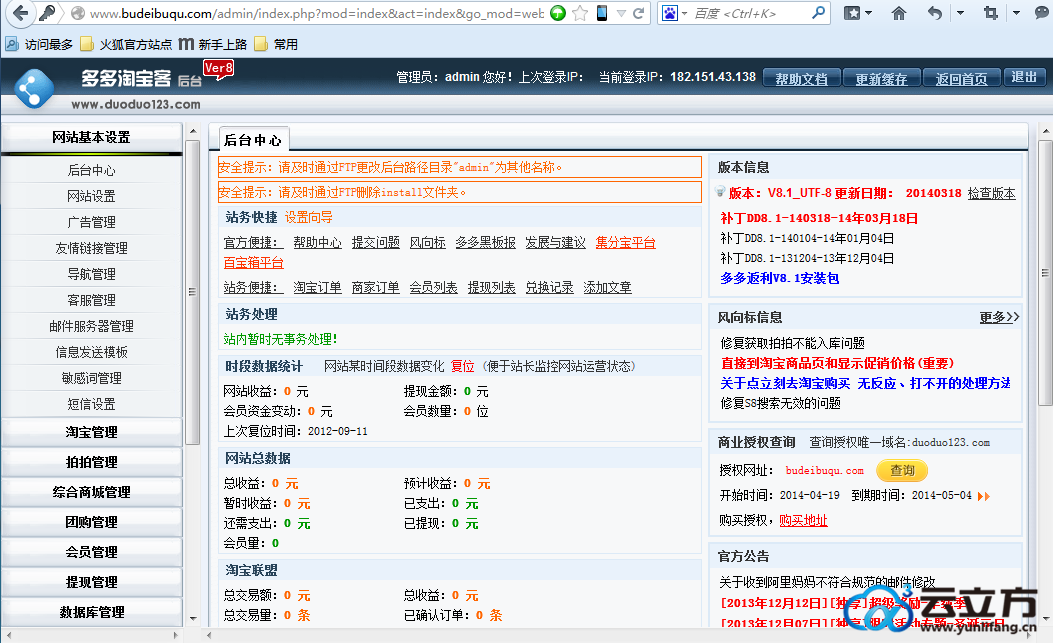
Task: Click the yellow 查询 button
Action: point(902,470)
